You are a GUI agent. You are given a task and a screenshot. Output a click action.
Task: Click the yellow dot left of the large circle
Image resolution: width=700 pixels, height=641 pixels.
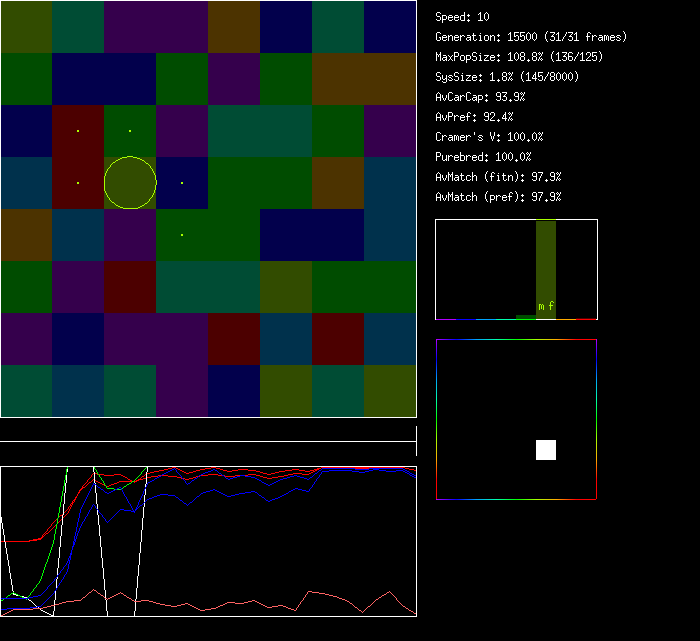[78, 183]
